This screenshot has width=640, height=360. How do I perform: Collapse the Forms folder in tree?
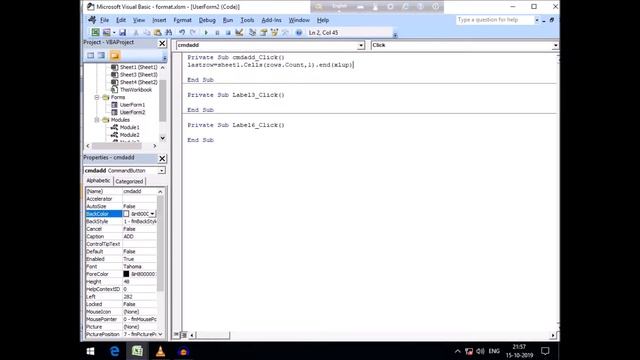pos(97,97)
